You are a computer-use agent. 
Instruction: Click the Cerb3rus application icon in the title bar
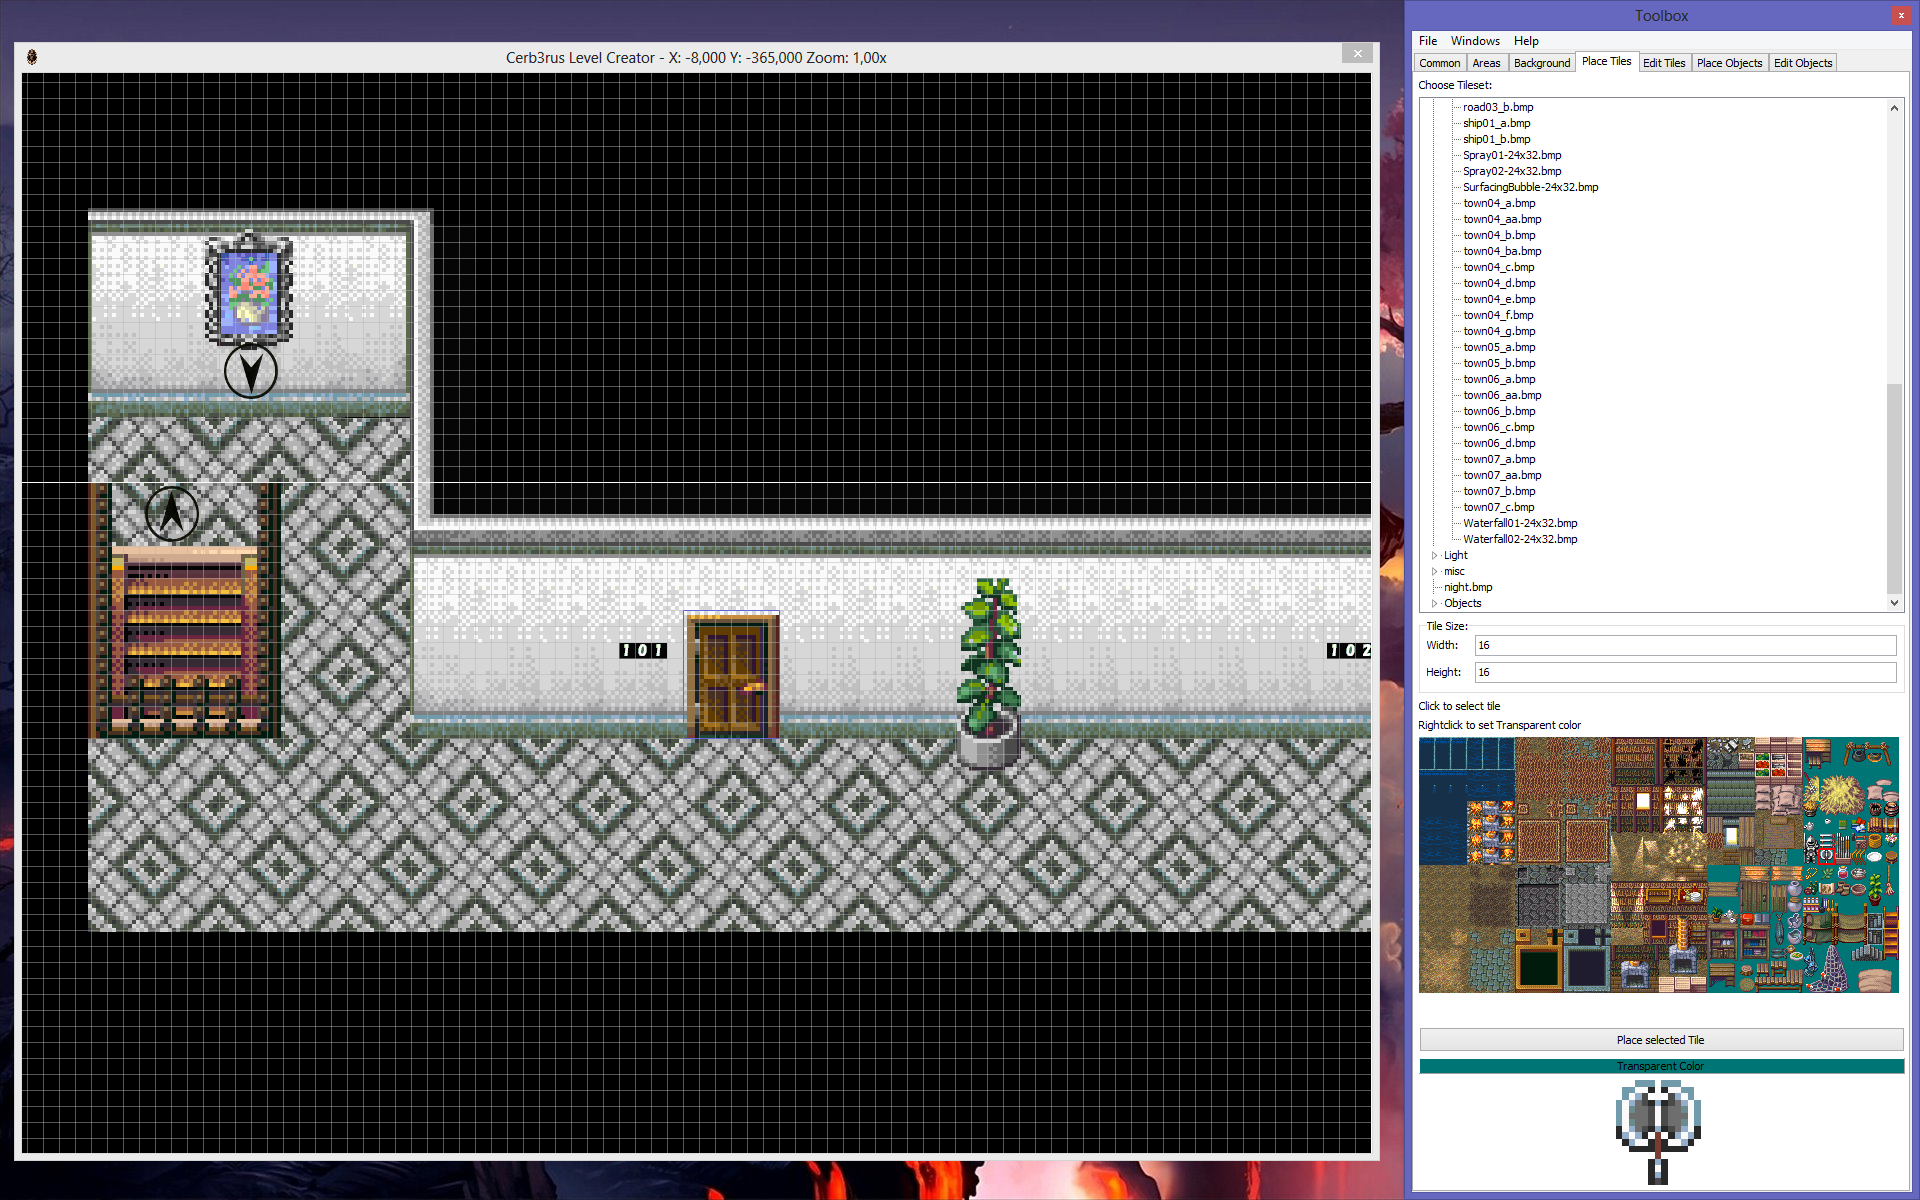tap(34, 57)
